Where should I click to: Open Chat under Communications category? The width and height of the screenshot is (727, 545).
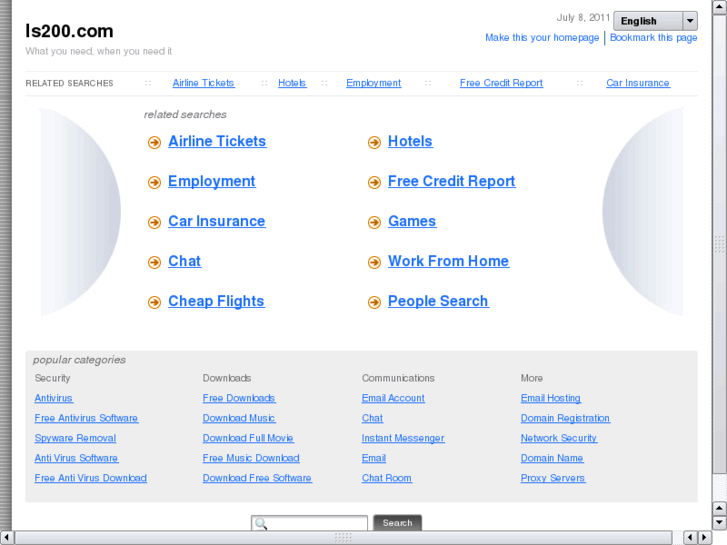pyautogui.click(x=372, y=418)
